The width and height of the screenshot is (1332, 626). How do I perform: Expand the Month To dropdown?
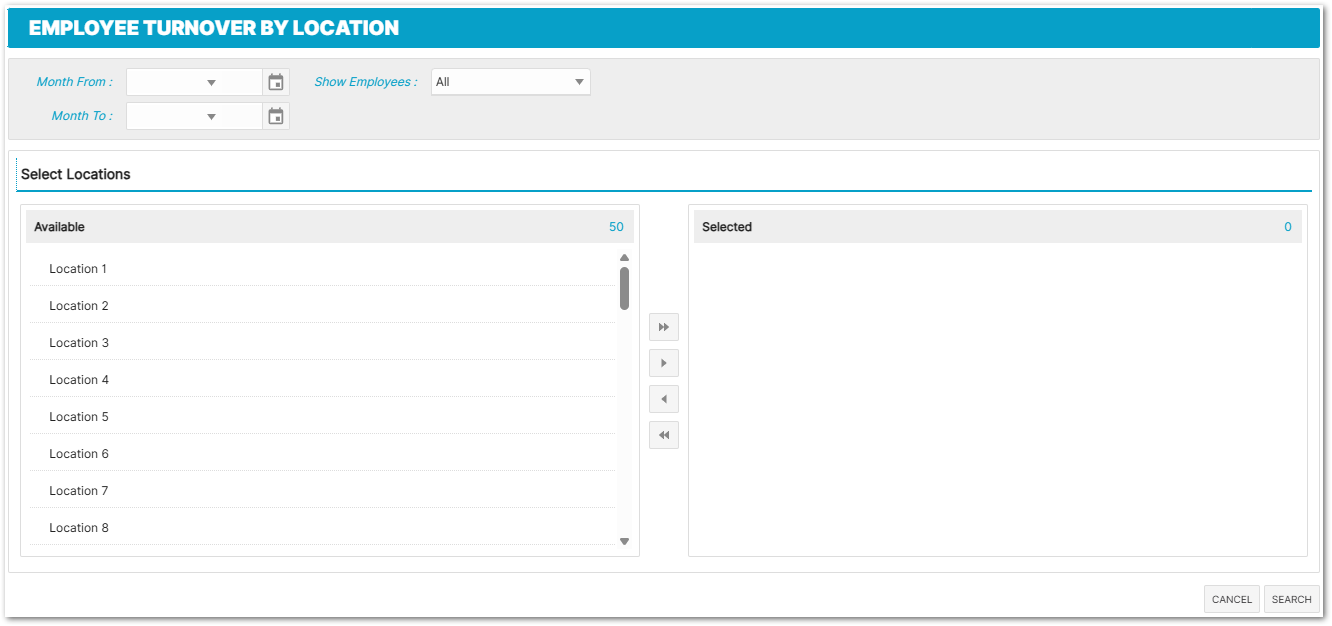click(211, 117)
